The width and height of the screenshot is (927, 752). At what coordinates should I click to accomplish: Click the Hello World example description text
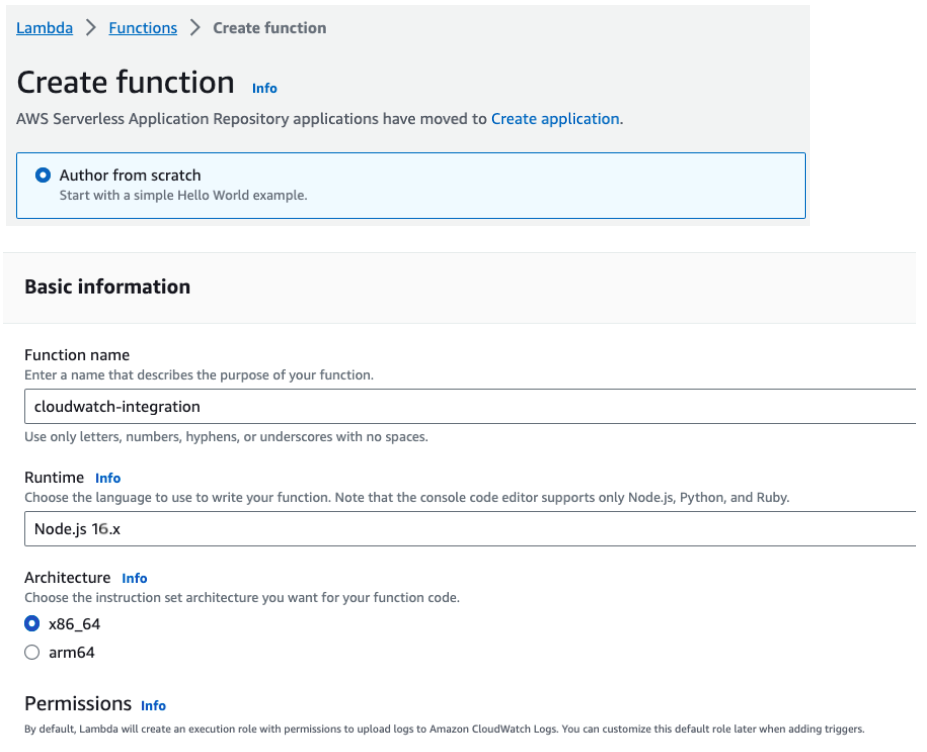pyautogui.click(x=183, y=195)
